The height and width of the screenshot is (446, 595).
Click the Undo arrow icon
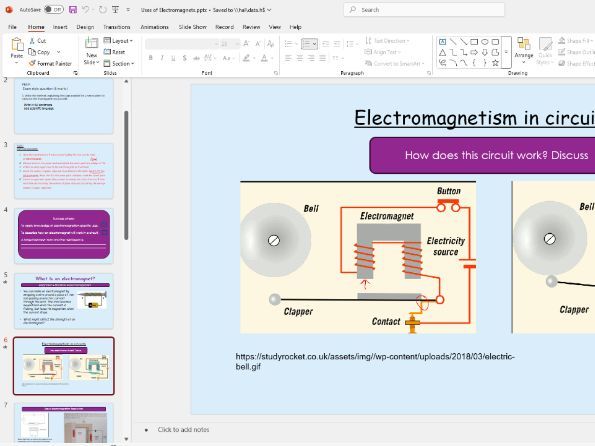85,9
